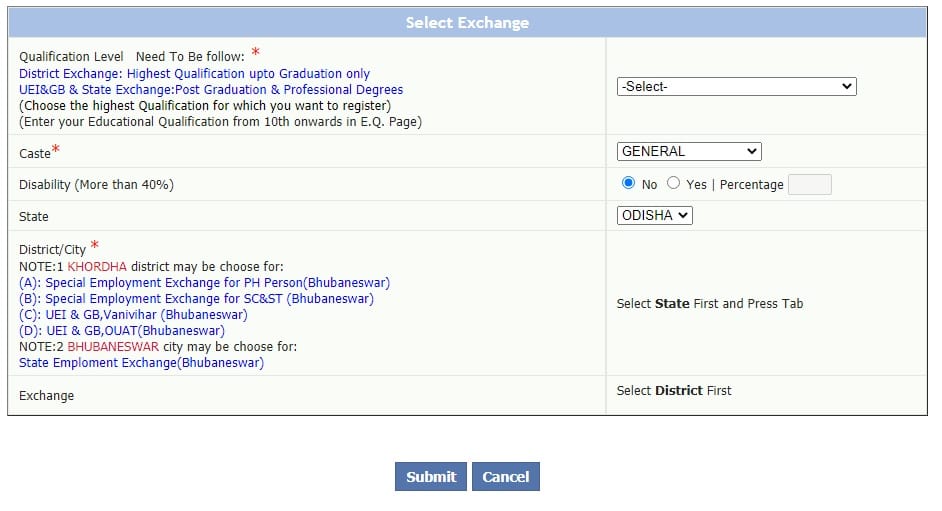
Task: Click 'Select District First' message
Action: (x=673, y=391)
